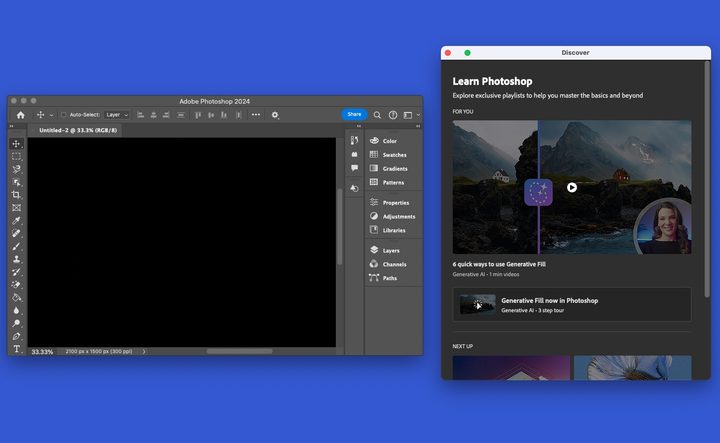Open Search in Photoshop options bar
This screenshot has height=443, width=720.
pyautogui.click(x=377, y=115)
